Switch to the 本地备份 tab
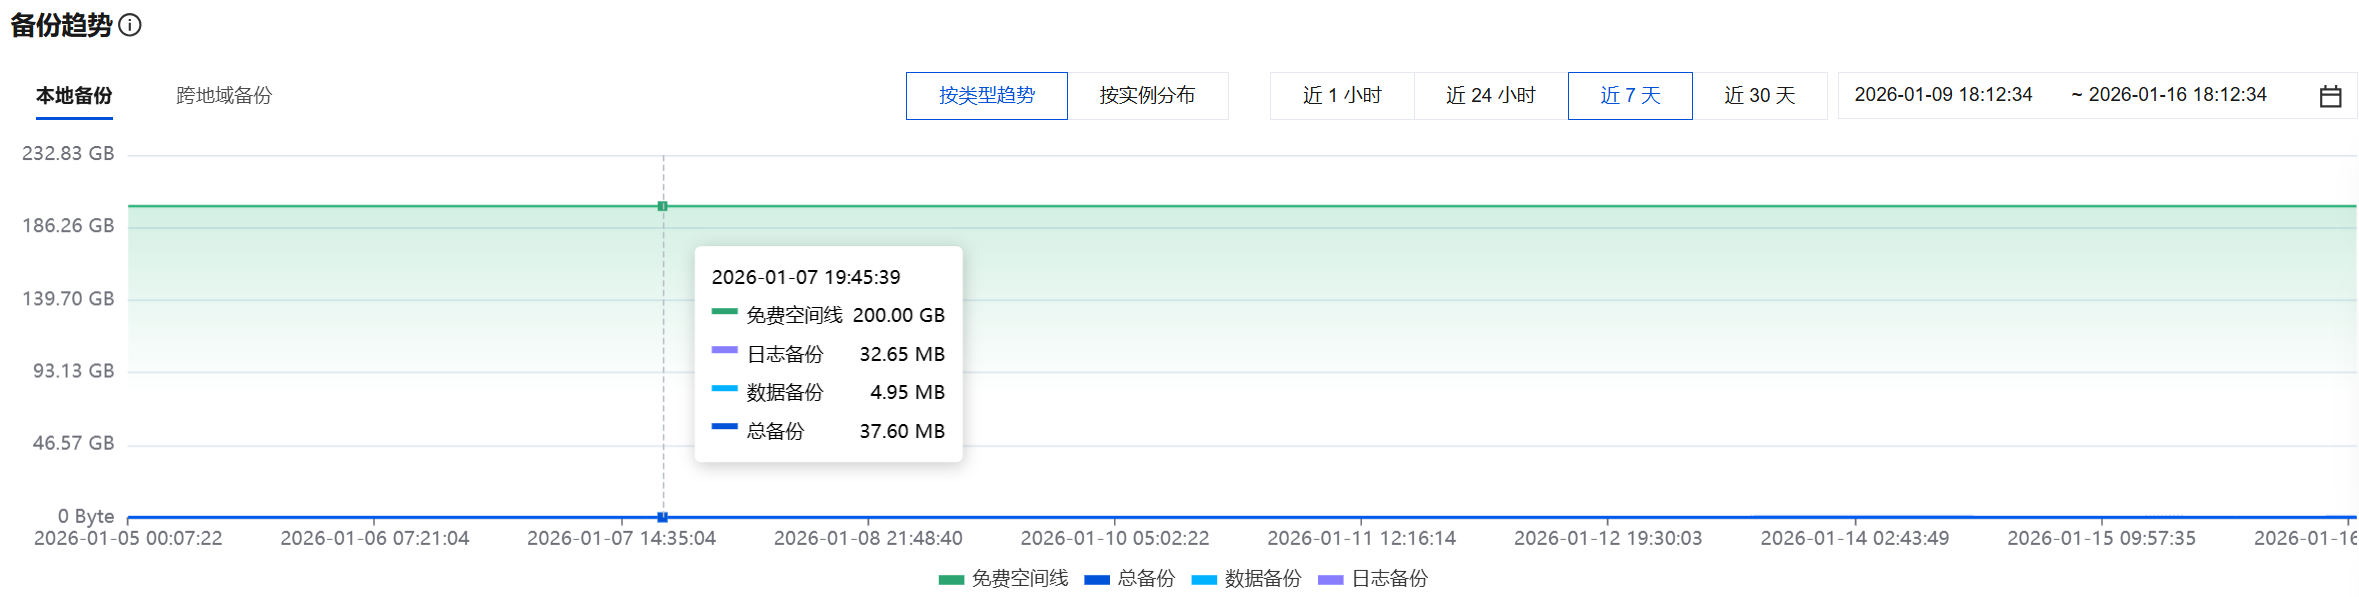Image resolution: width=2359 pixels, height=597 pixels. pyautogui.click(x=74, y=96)
